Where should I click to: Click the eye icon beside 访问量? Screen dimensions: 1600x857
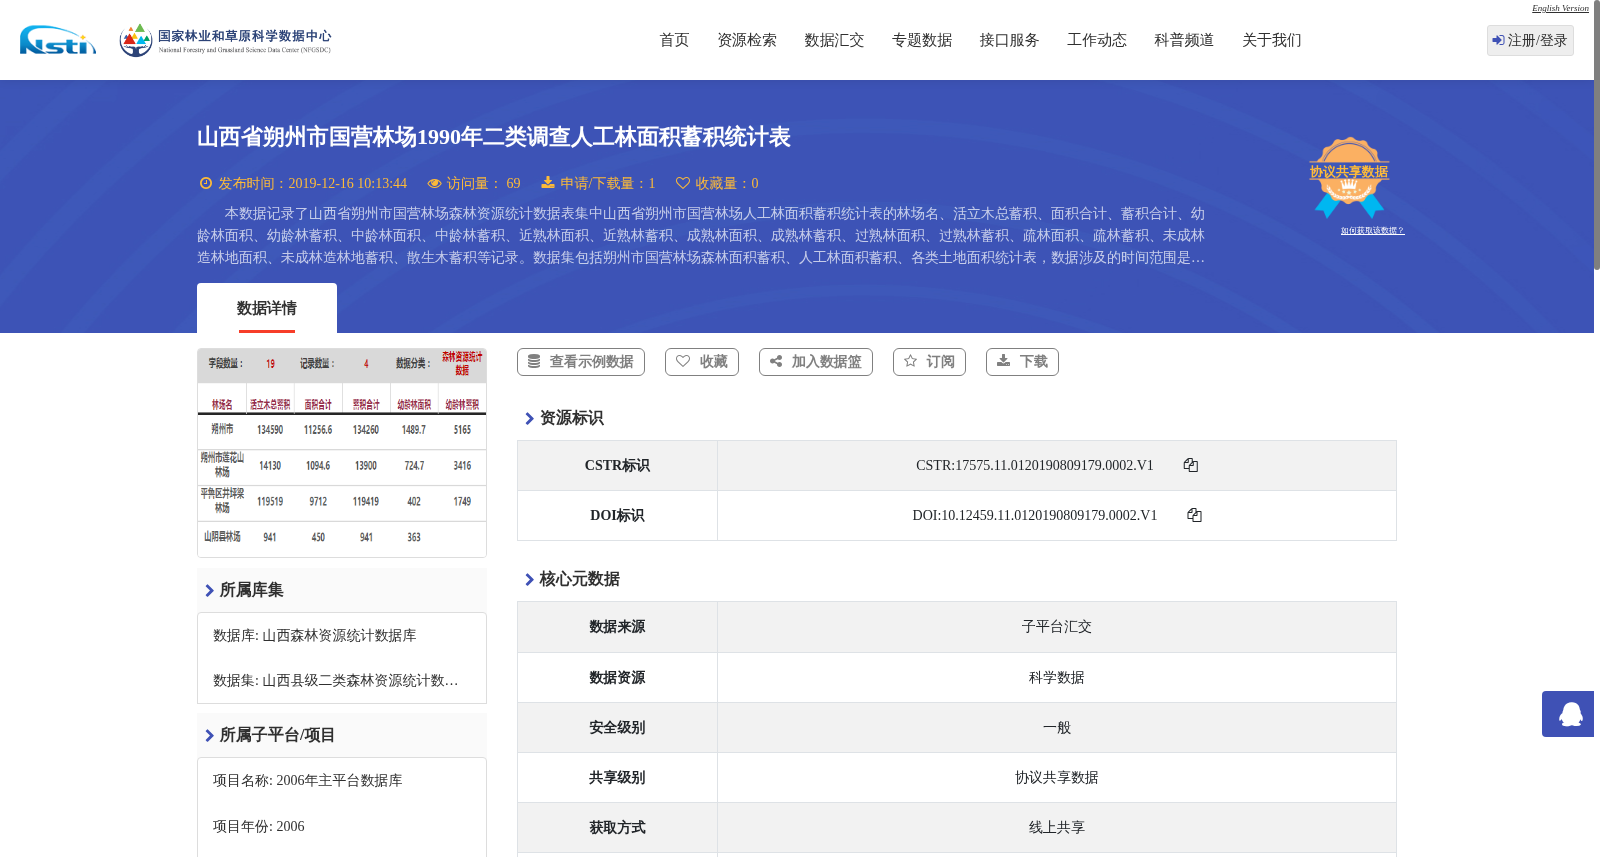[x=434, y=183]
